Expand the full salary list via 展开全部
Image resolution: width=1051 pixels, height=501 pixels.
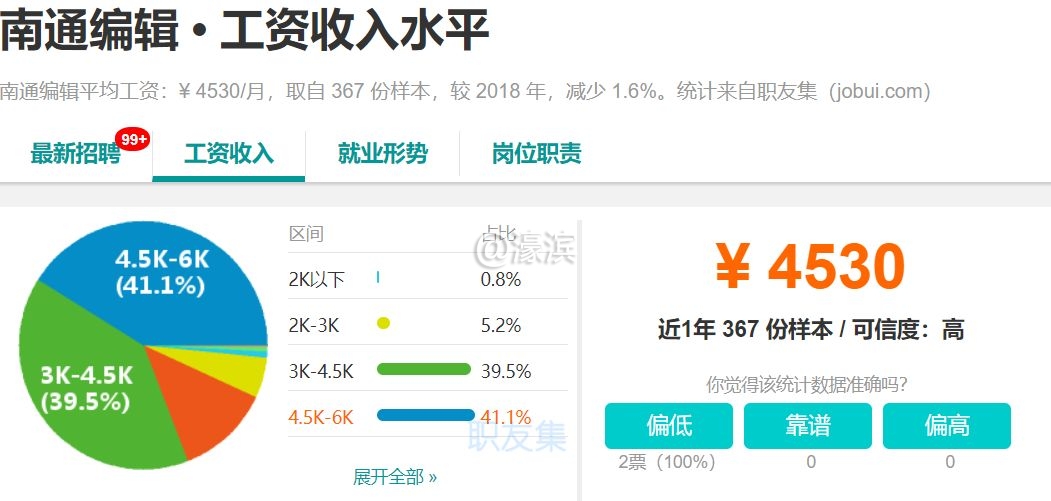coord(395,477)
